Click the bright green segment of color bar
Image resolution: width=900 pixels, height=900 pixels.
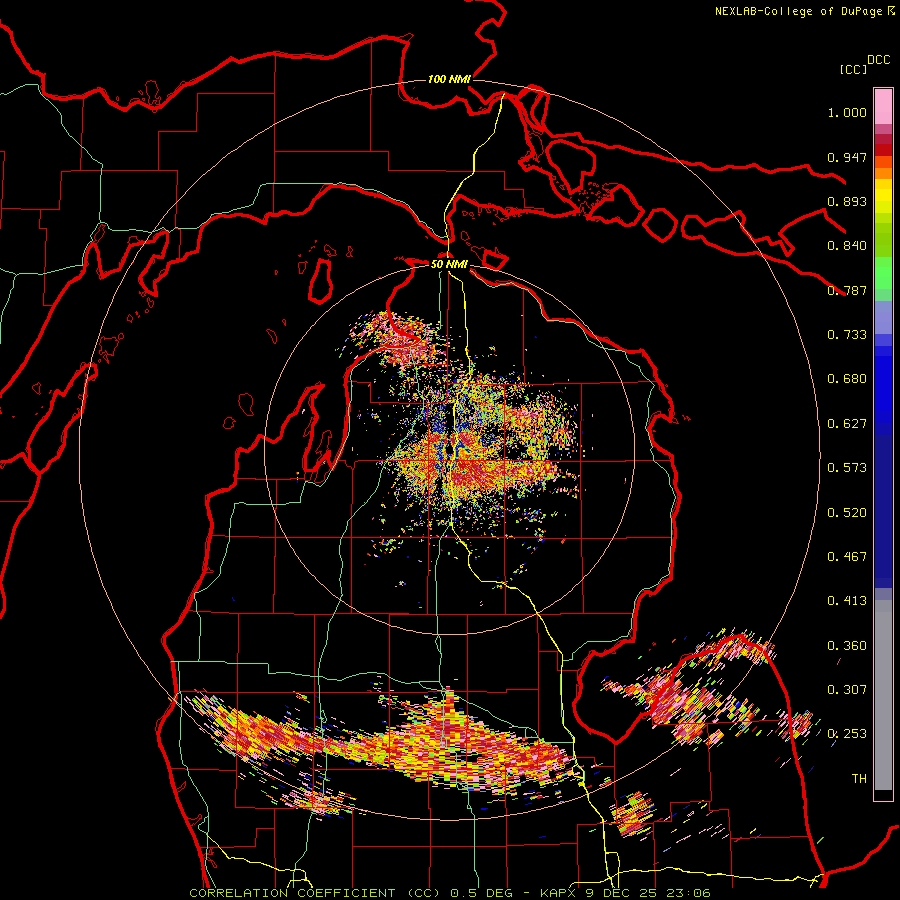(883, 272)
